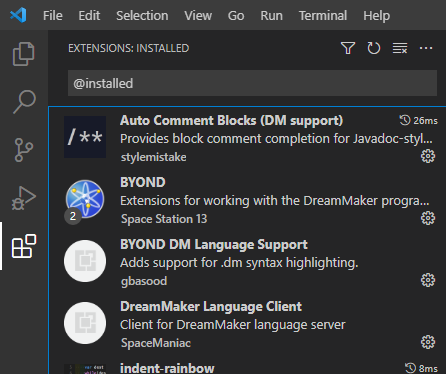Image resolution: width=446 pixels, height=374 pixels.
Task: Click description 'Extensions for working with the DreamMaker'
Action: pyautogui.click(x=249, y=201)
